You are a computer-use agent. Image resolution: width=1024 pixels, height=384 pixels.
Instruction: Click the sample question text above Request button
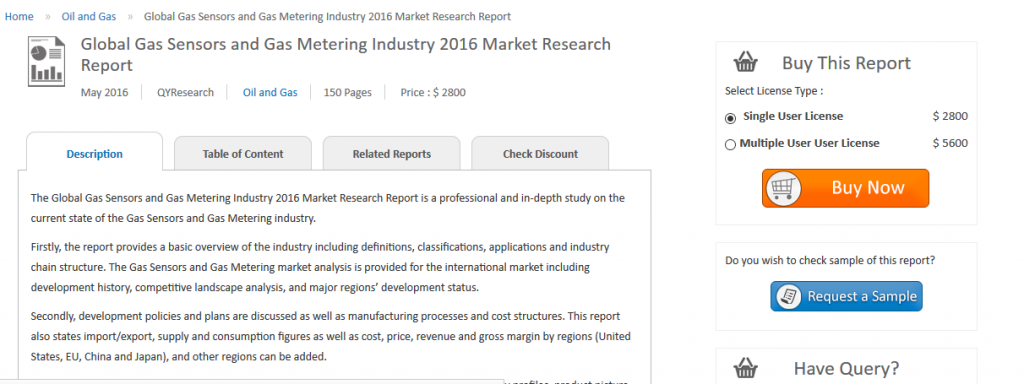[830, 260]
